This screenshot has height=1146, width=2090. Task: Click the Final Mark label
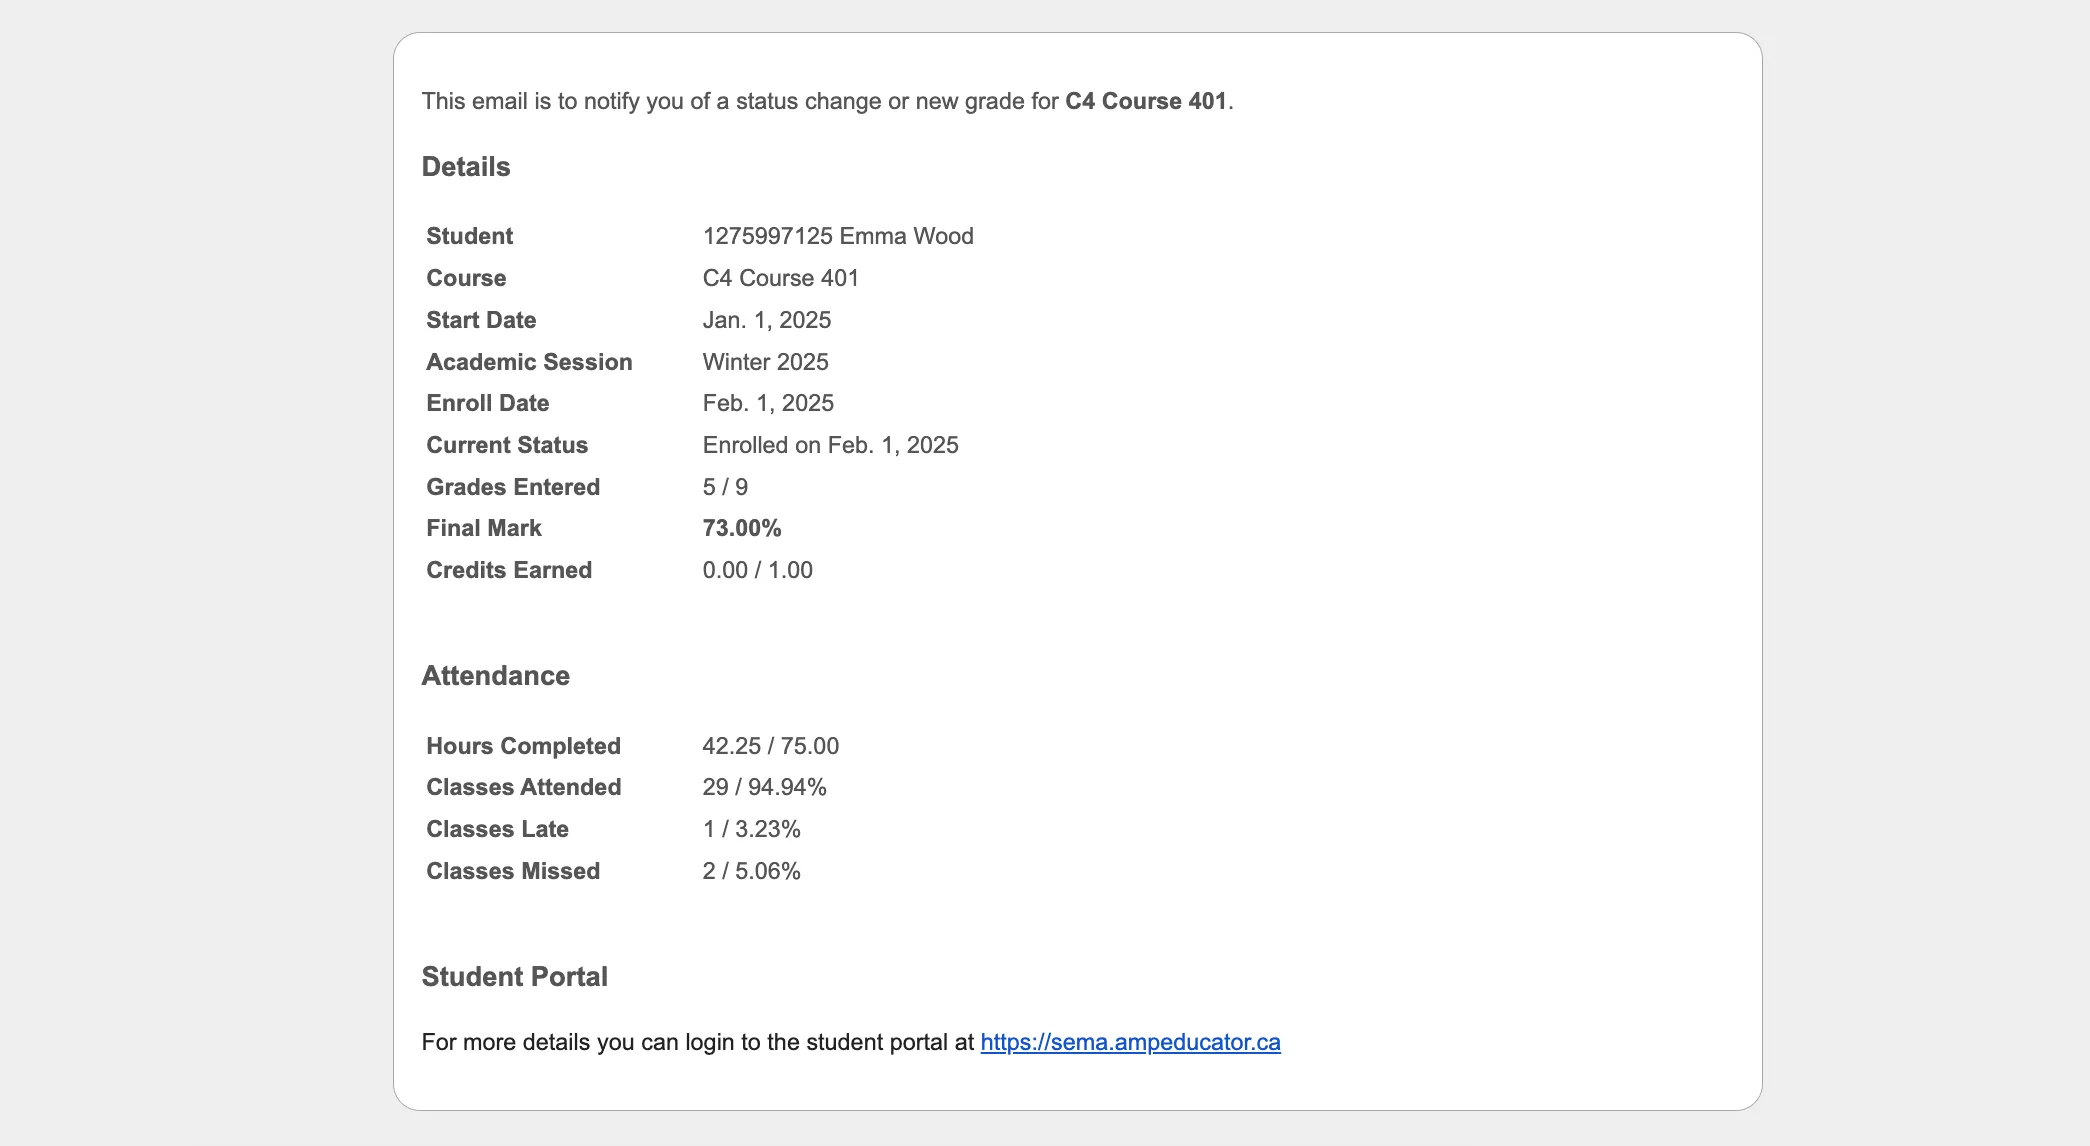pos(484,528)
